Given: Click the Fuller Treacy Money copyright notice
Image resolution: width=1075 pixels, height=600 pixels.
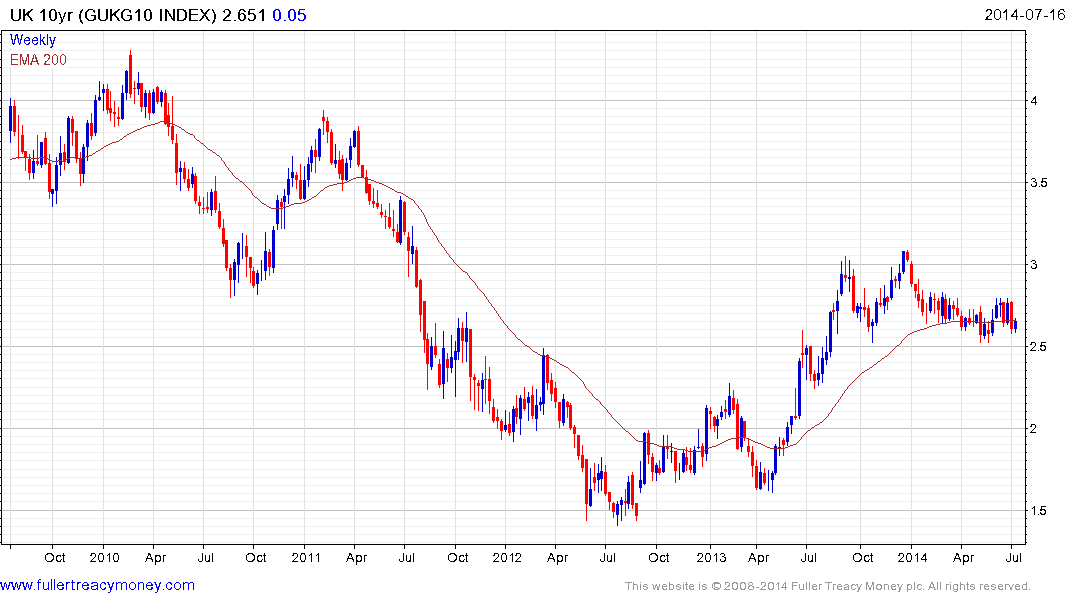Looking at the screenshot, I should [828, 586].
